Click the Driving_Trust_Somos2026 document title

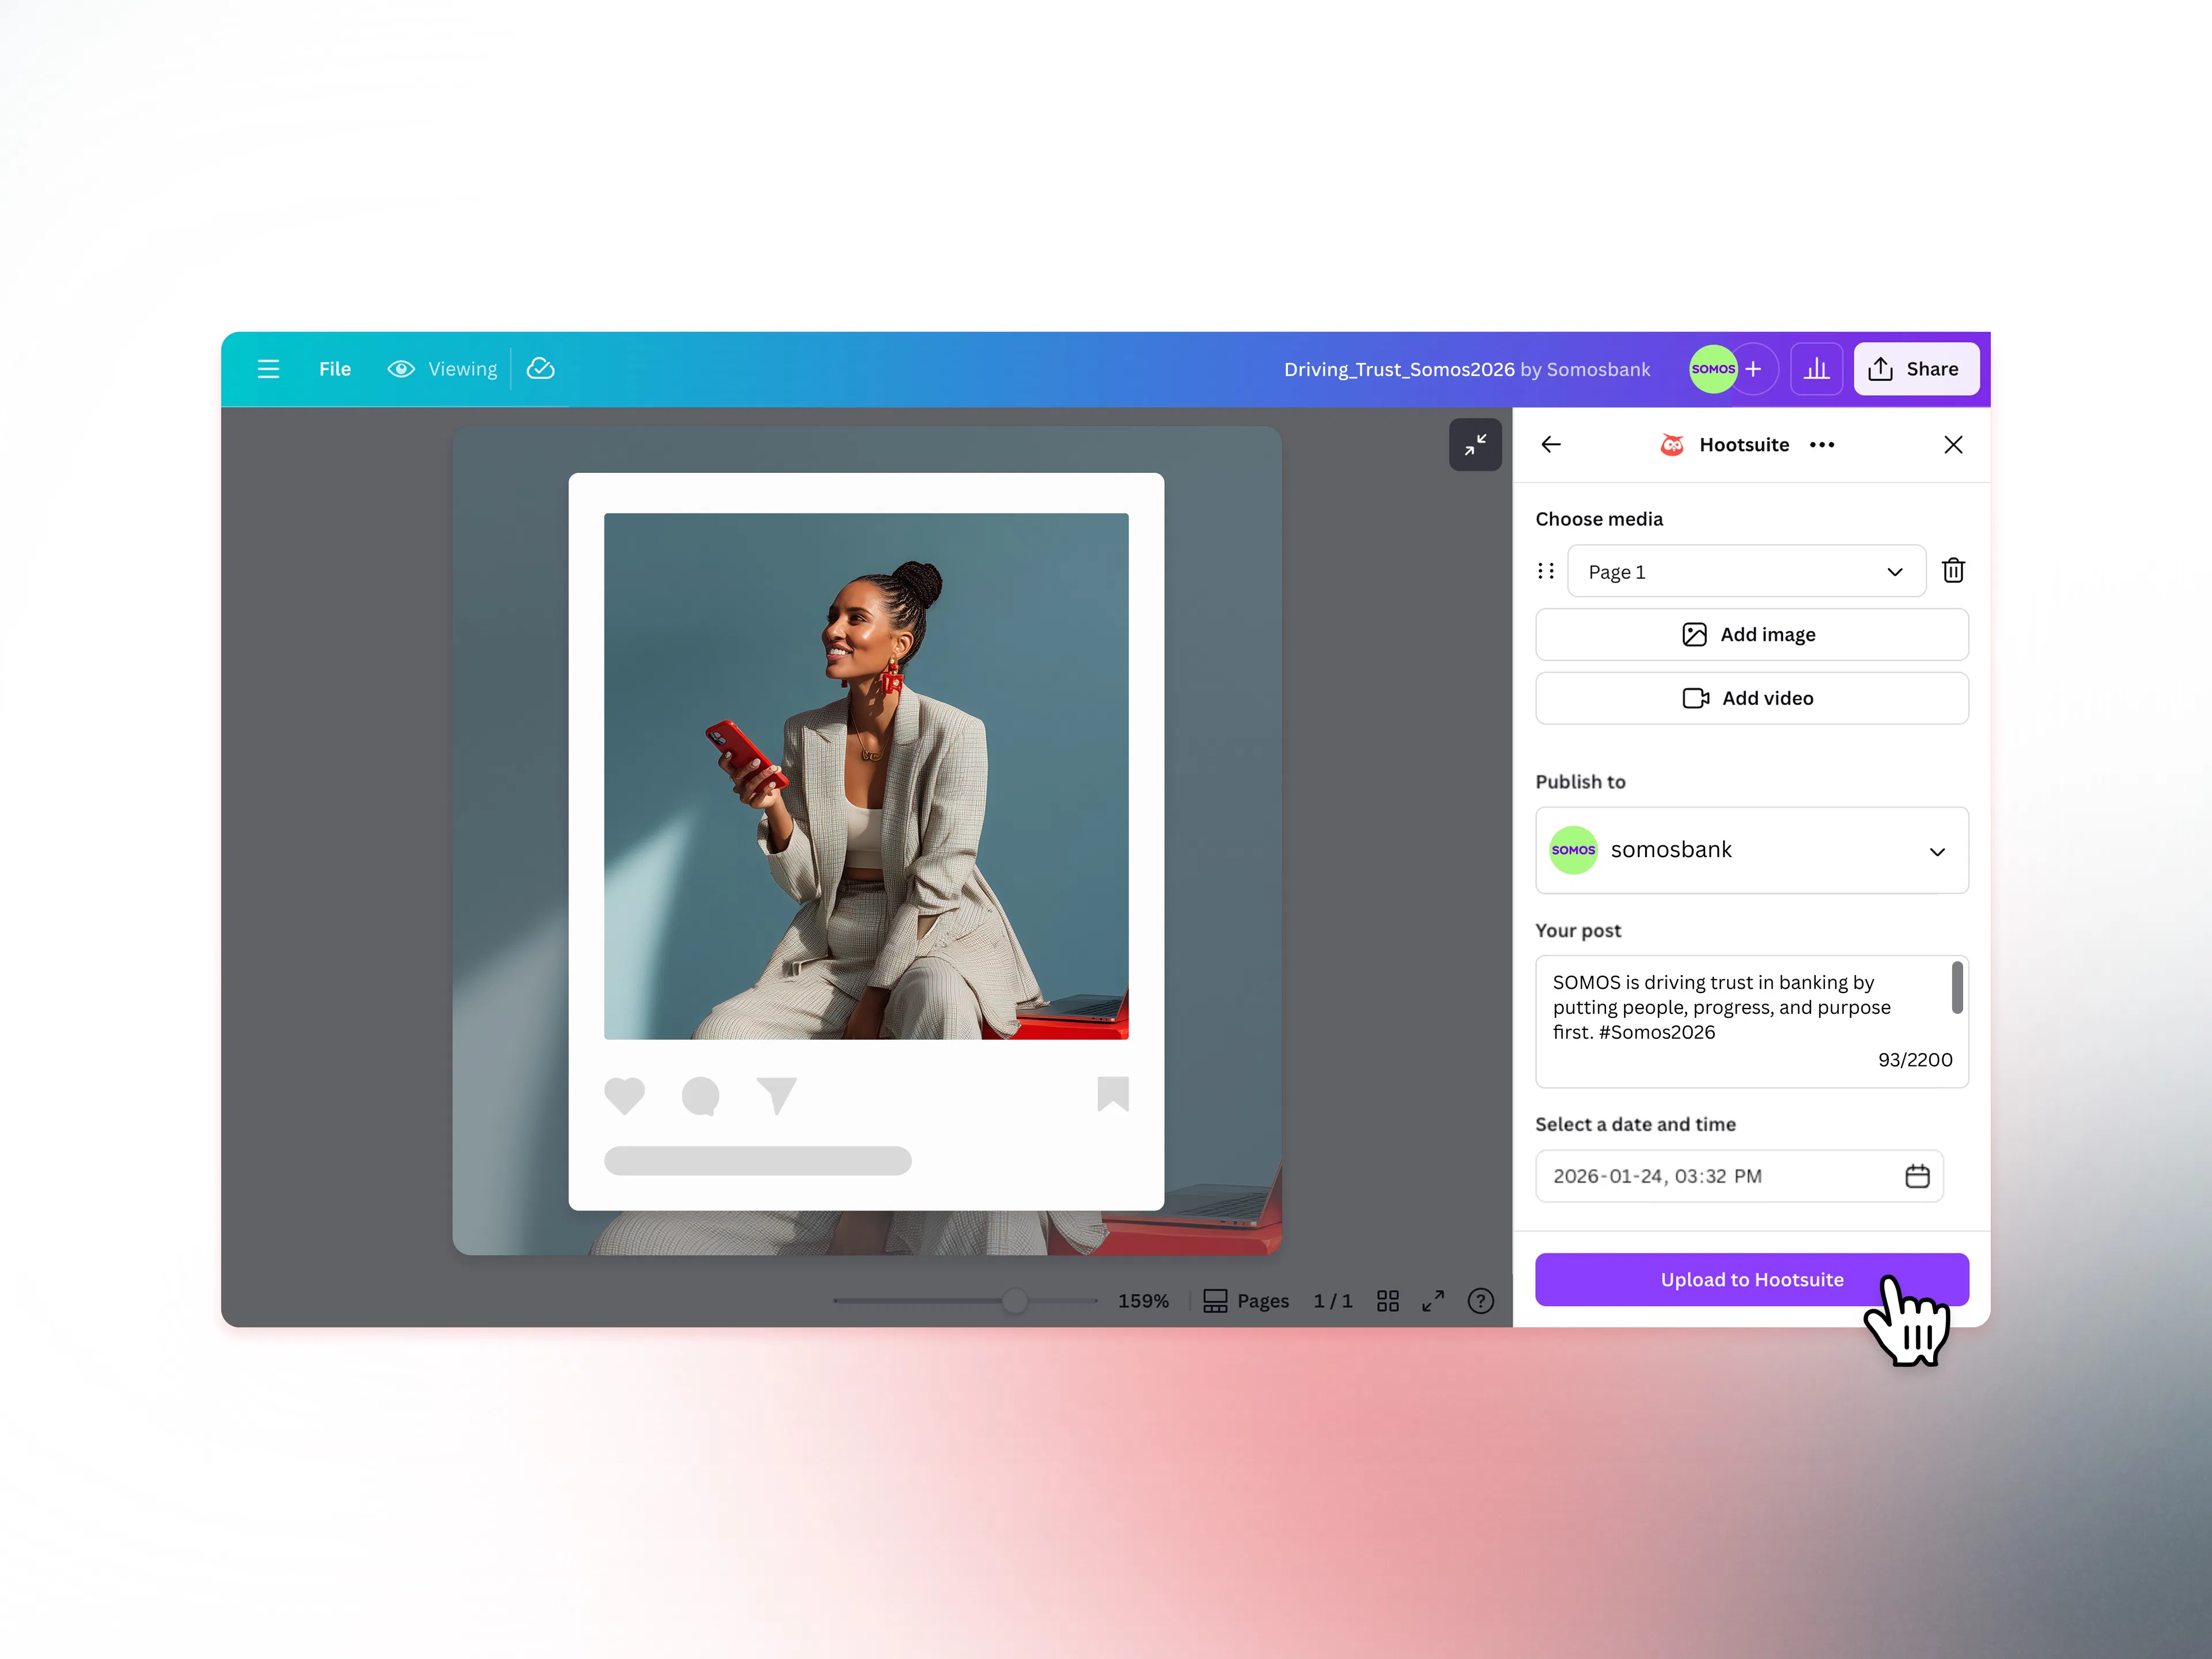click(1399, 369)
